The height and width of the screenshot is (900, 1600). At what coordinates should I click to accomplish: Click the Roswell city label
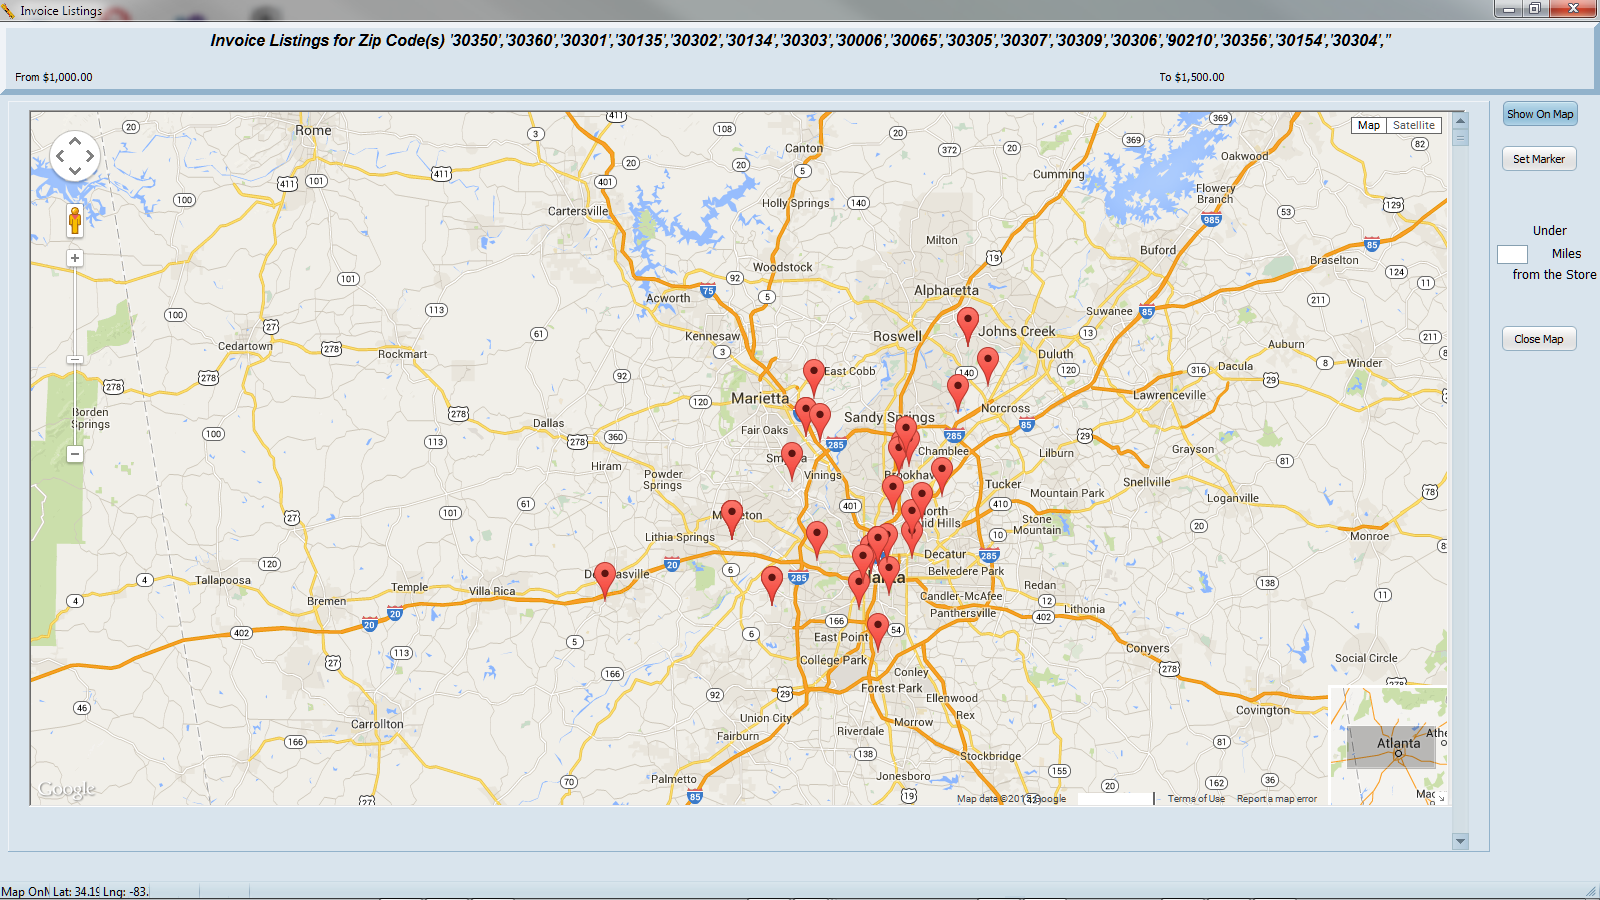(897, 336)
